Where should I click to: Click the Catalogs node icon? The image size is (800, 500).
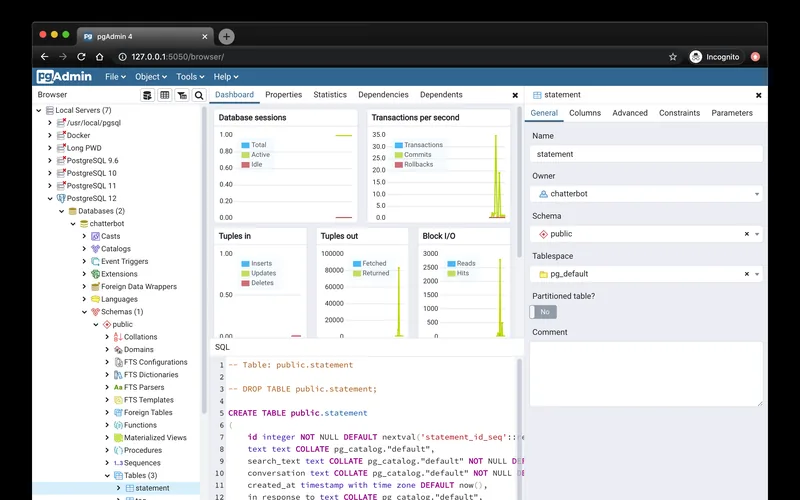click(x=95, y=249)
